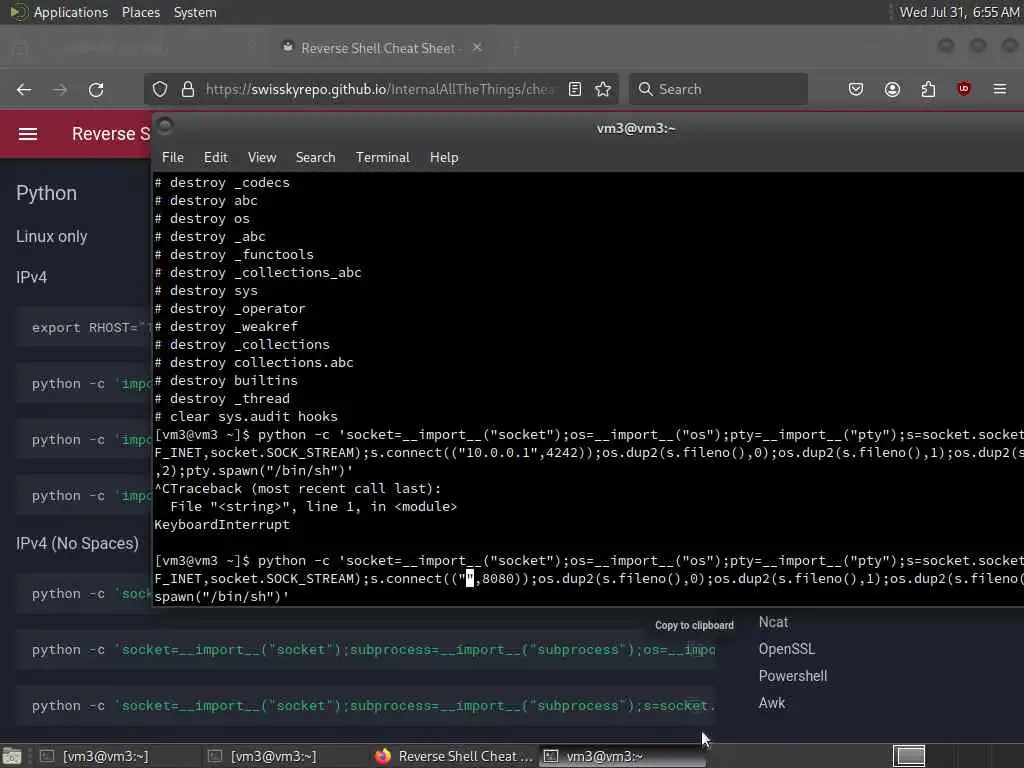Open the extensions puzzle icon

pyautogui.click(x=928, y=89)
